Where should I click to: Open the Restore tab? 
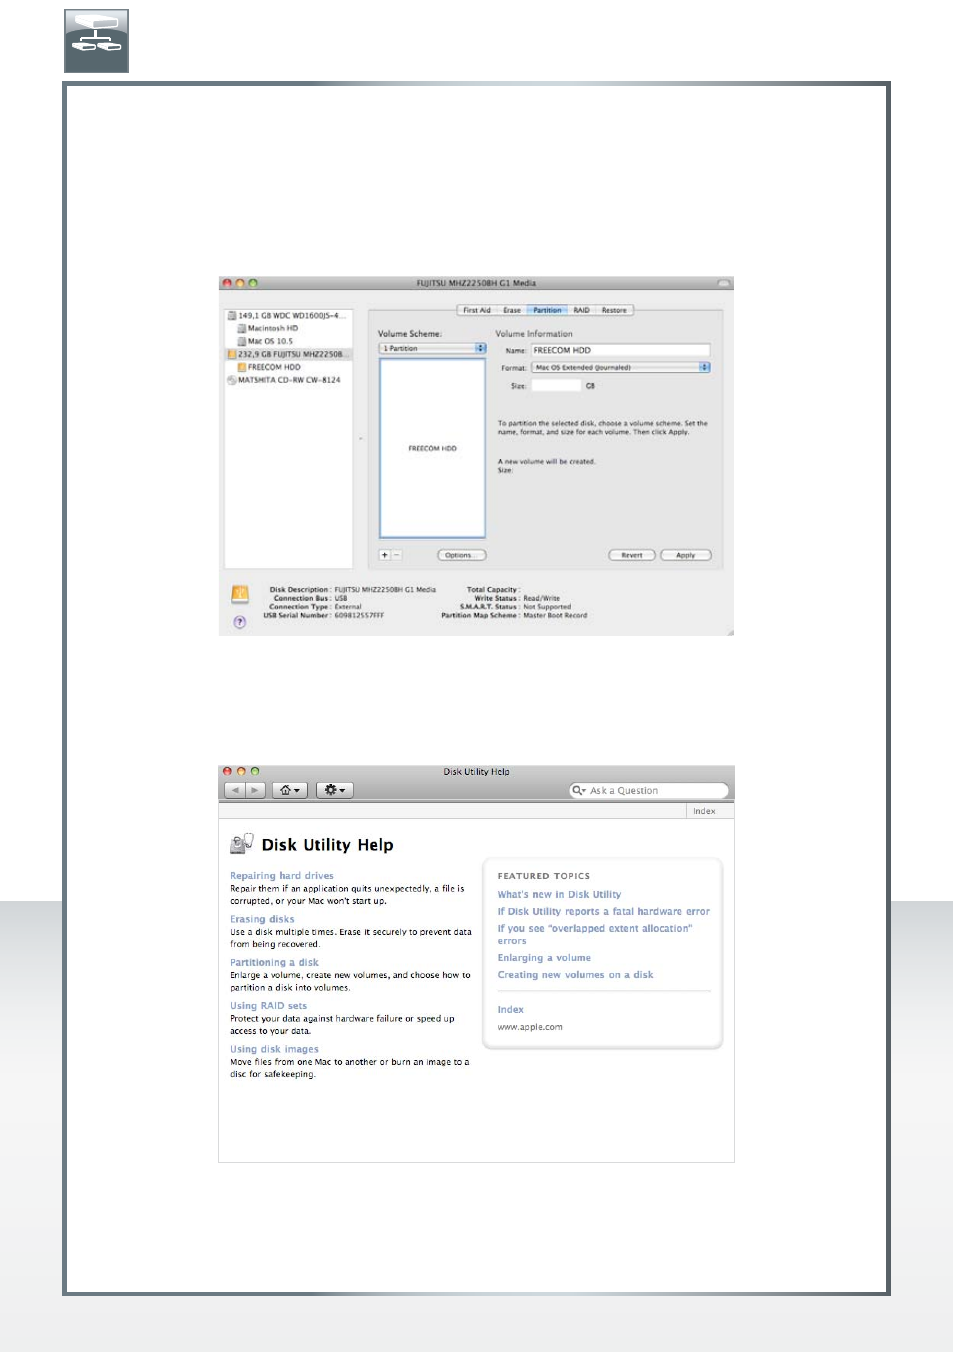coord(614,310)
